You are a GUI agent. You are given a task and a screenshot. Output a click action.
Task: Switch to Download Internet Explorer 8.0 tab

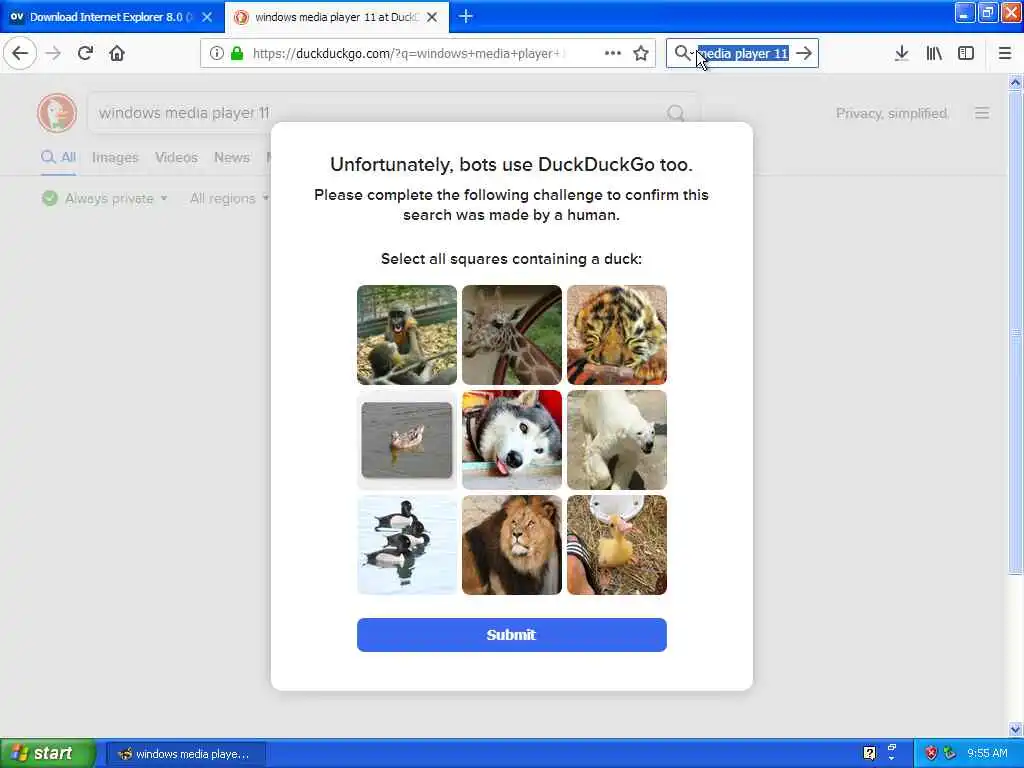tap(112, 17)
